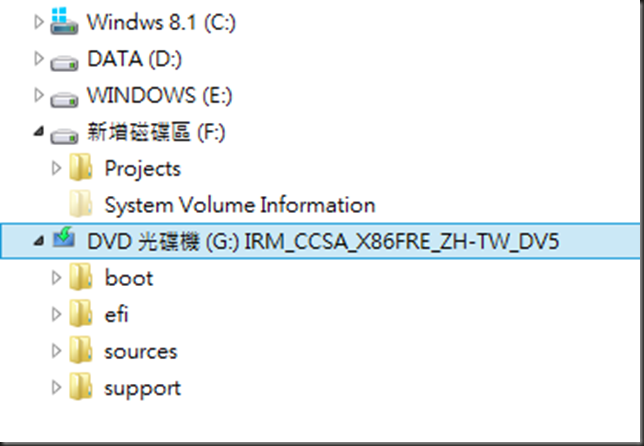
Task: Click the boot folder icon
Action: (x=80, y=277)
